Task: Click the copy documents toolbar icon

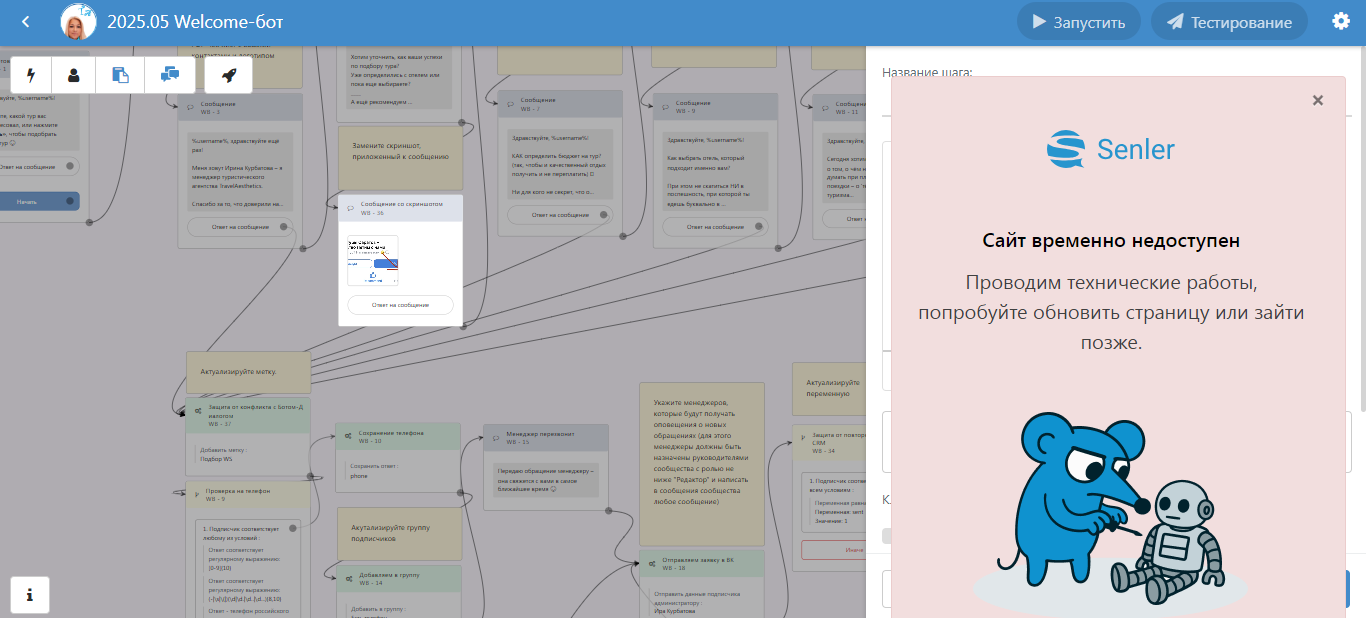Action: (x=121, y=75)
